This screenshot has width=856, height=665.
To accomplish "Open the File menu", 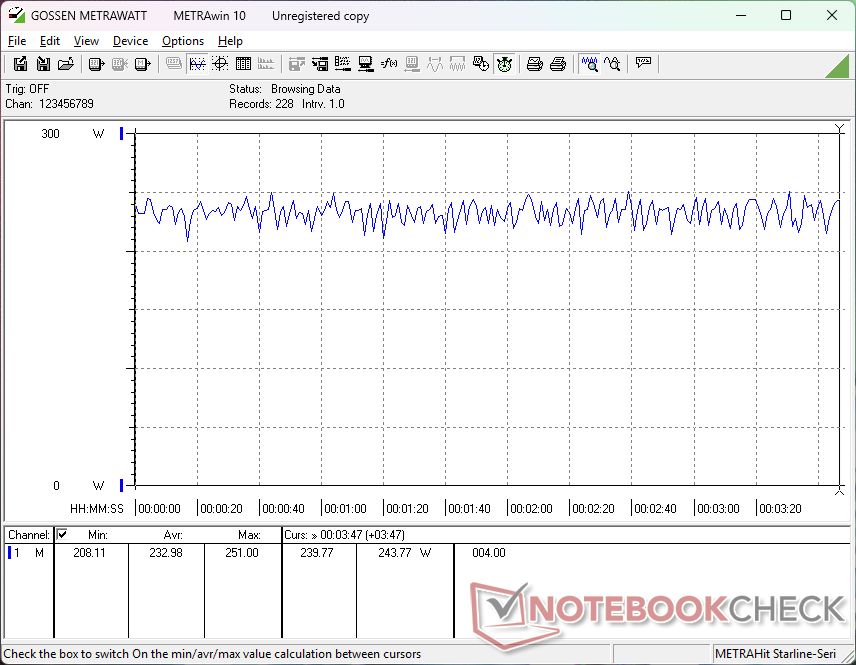I will (17, 41).
